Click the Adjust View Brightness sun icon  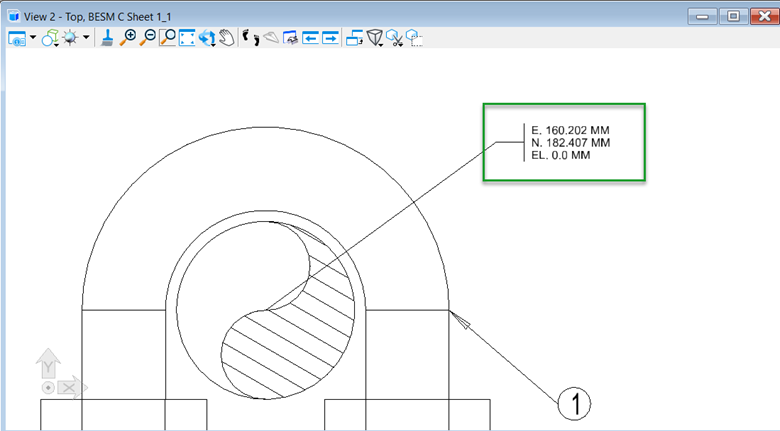pos(70,38)
